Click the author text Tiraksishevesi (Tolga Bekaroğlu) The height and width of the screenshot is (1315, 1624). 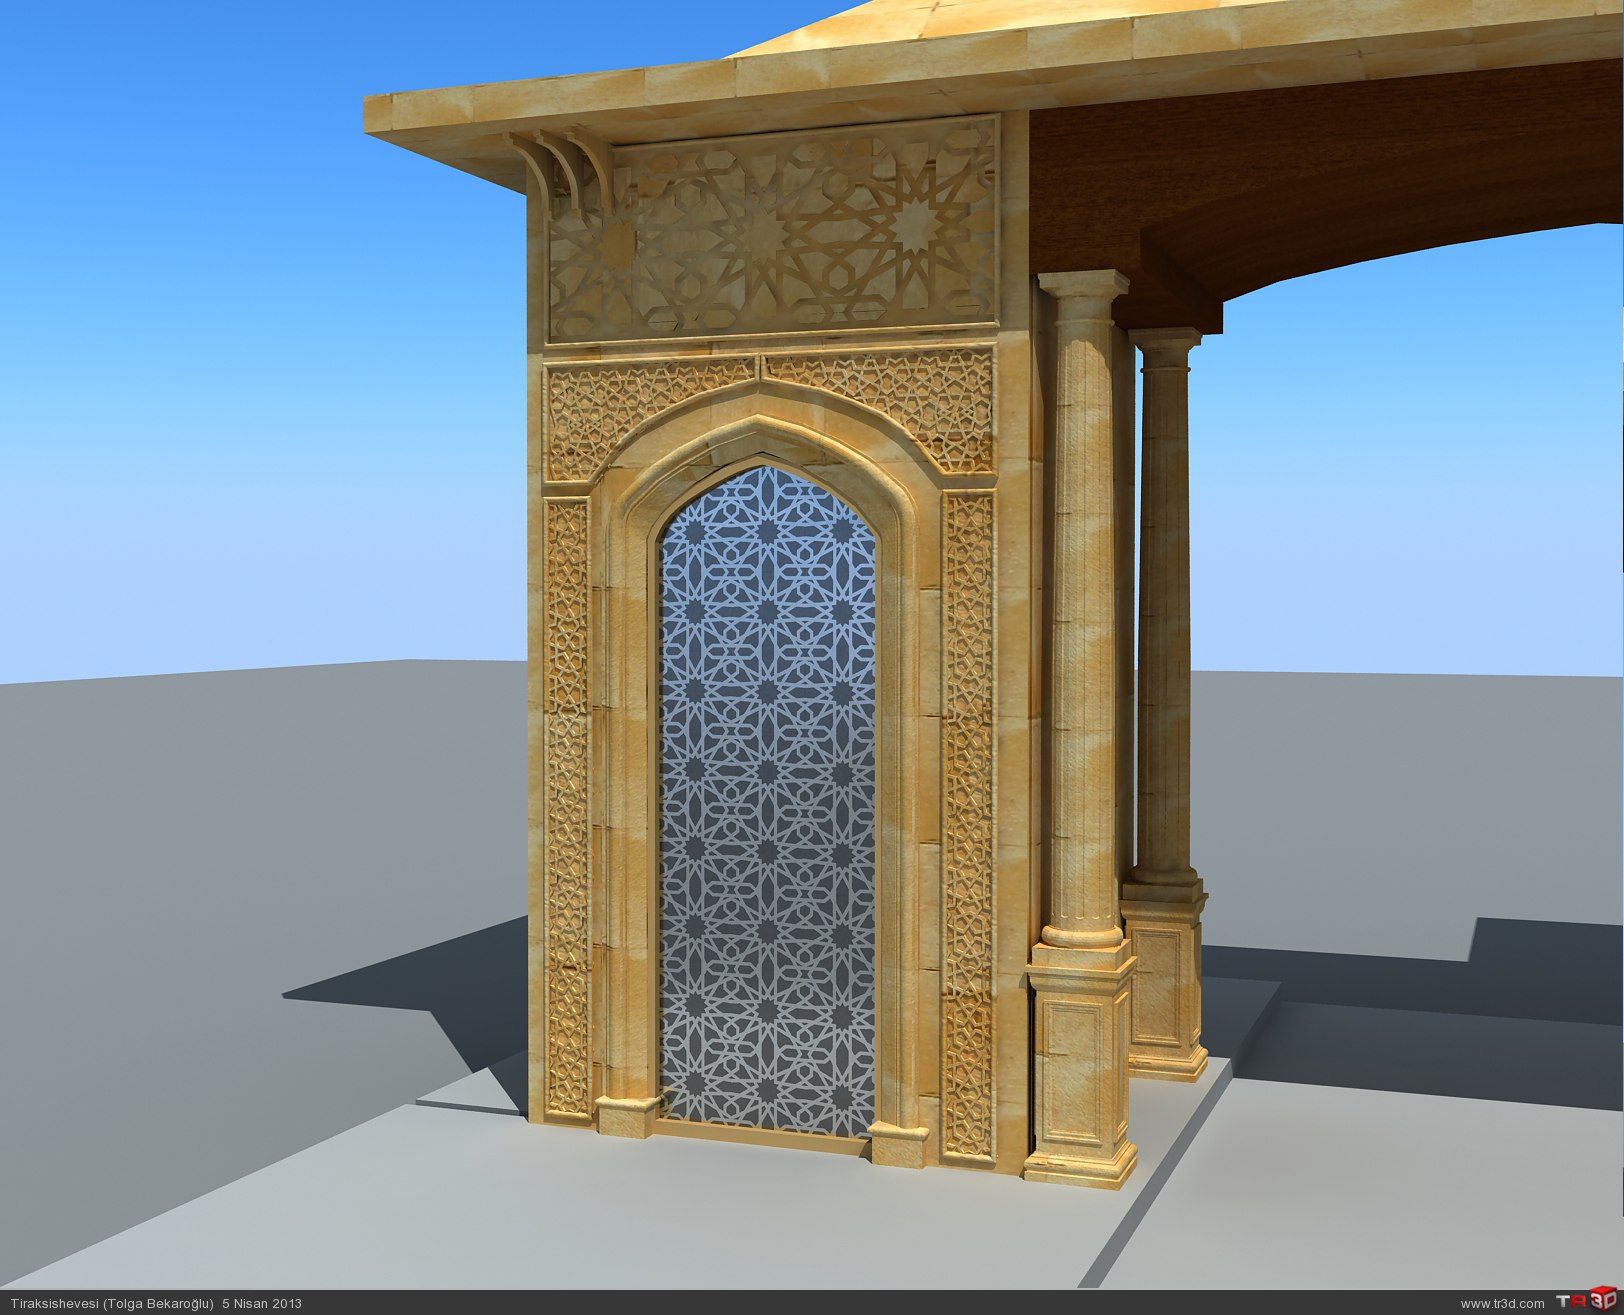(x=111, y=1304)
